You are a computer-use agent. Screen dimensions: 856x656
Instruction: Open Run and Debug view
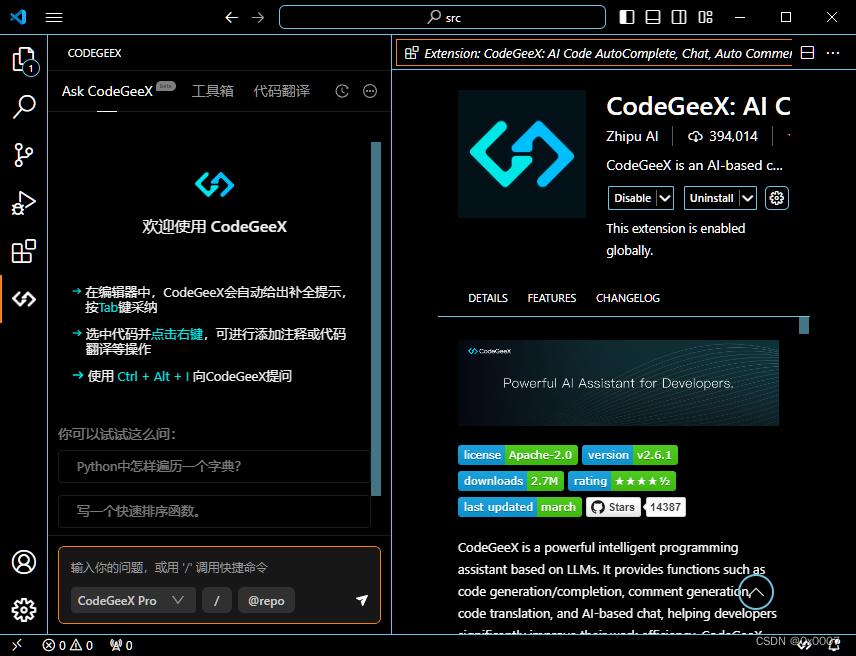click(24, 203)
